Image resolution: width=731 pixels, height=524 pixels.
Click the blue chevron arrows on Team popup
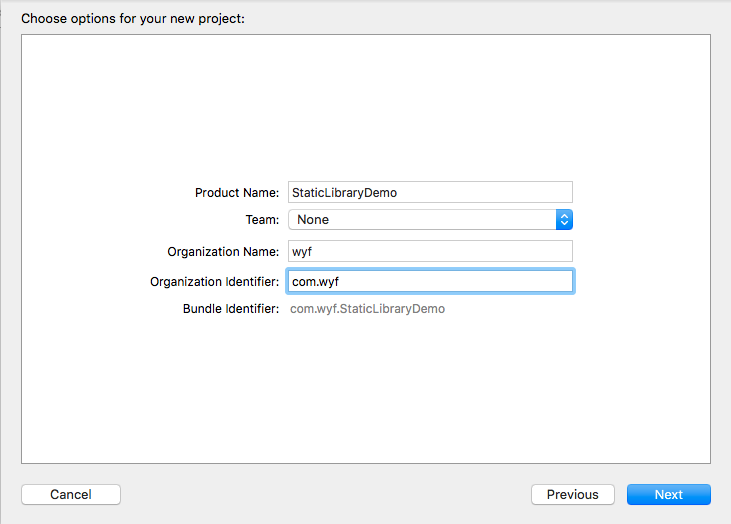[564, 219]
